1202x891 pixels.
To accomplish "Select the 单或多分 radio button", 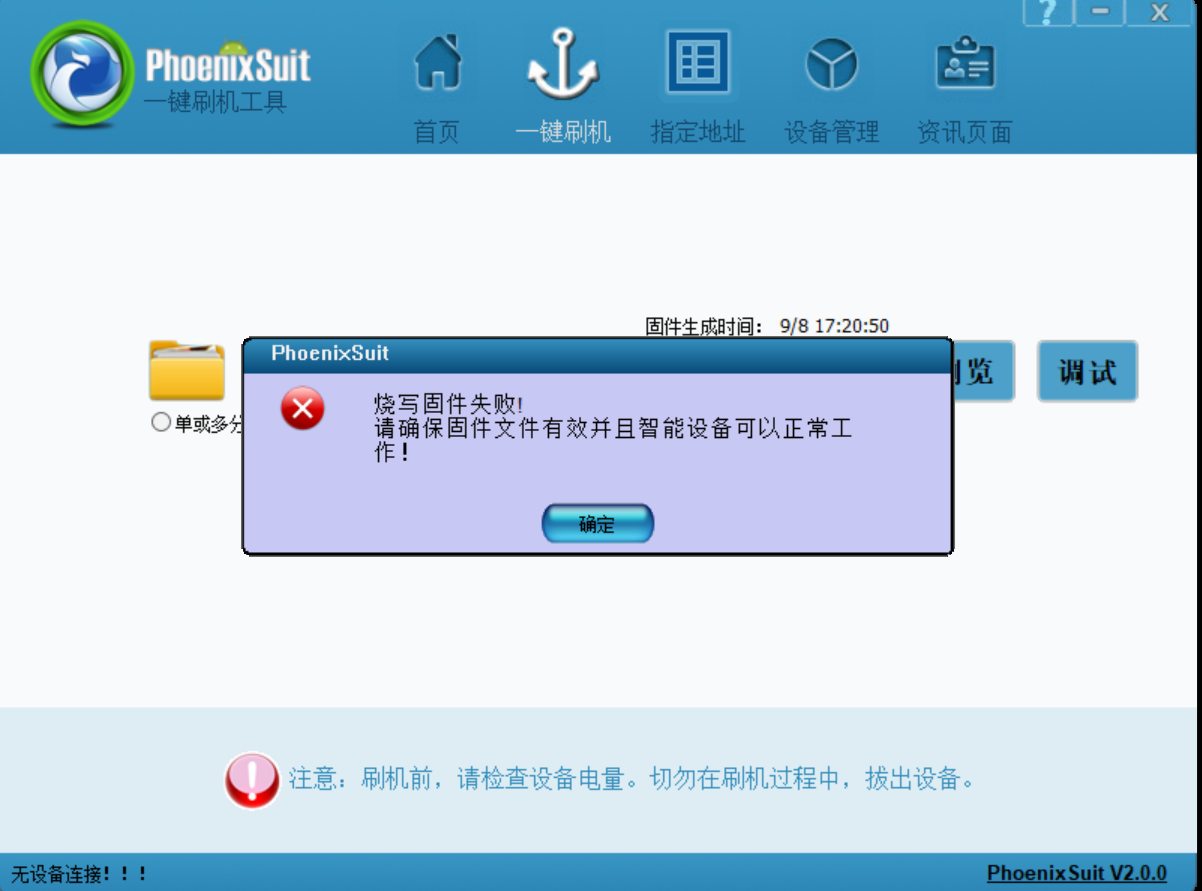I will coord(161,423).
